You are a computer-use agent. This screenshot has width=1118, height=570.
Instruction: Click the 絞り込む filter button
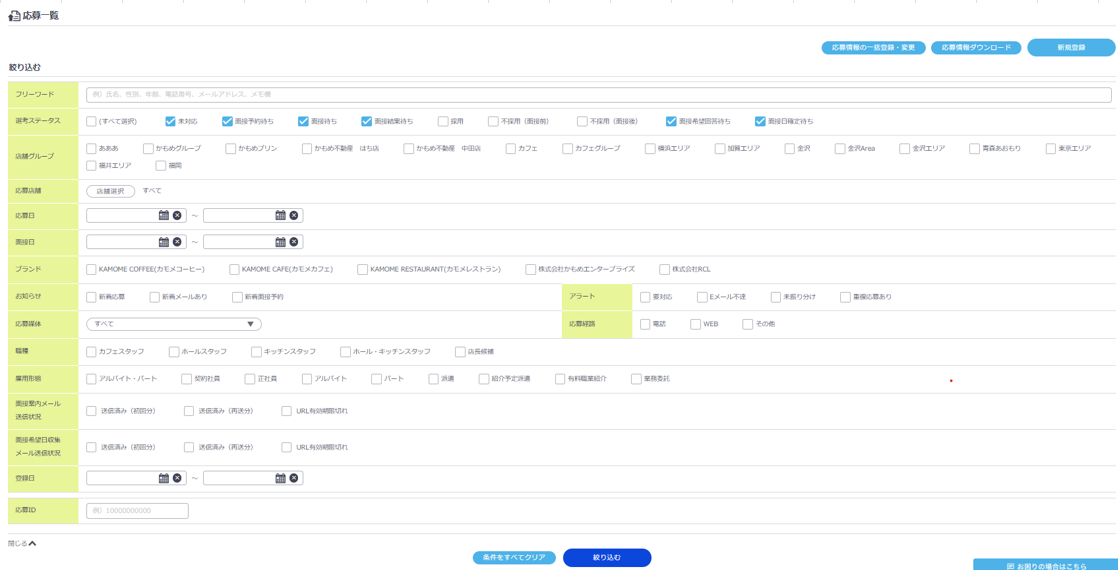(x=607, y=557)
